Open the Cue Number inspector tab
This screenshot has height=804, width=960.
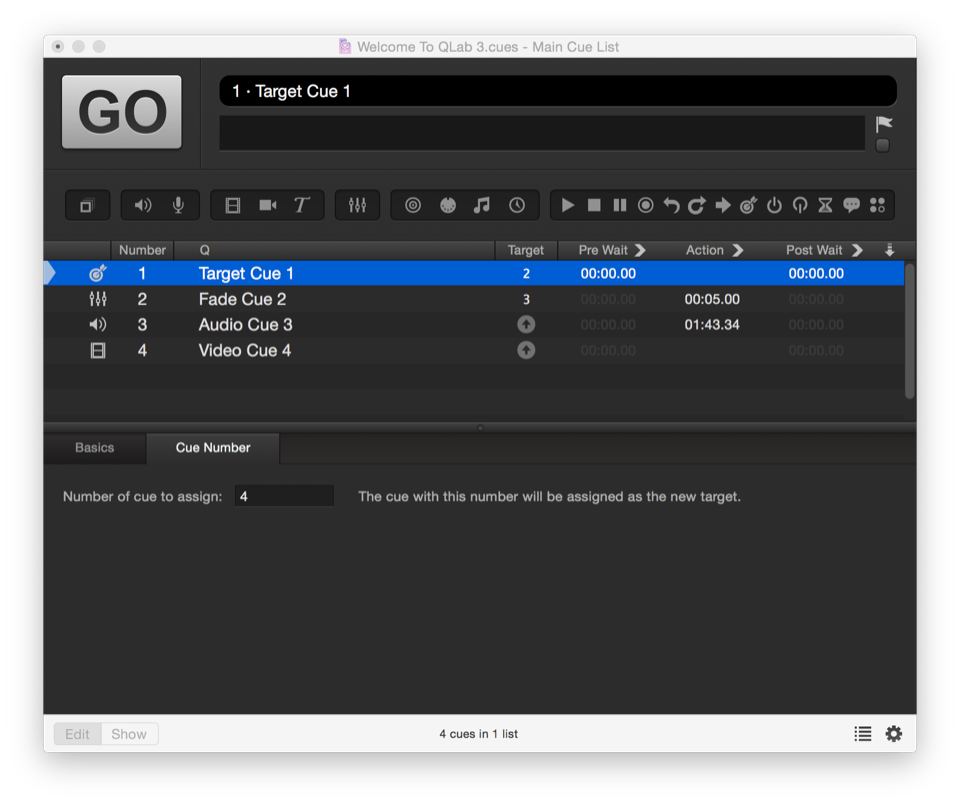click(213, 448)
